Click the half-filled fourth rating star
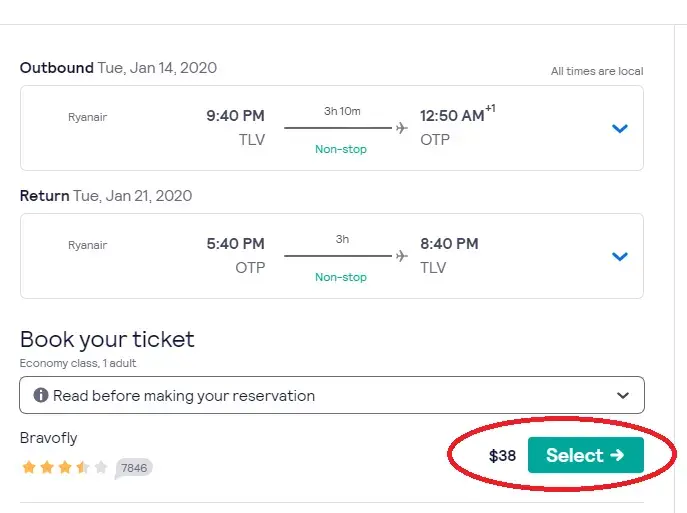The image size is (687, 513). click(x=83, y=467)
